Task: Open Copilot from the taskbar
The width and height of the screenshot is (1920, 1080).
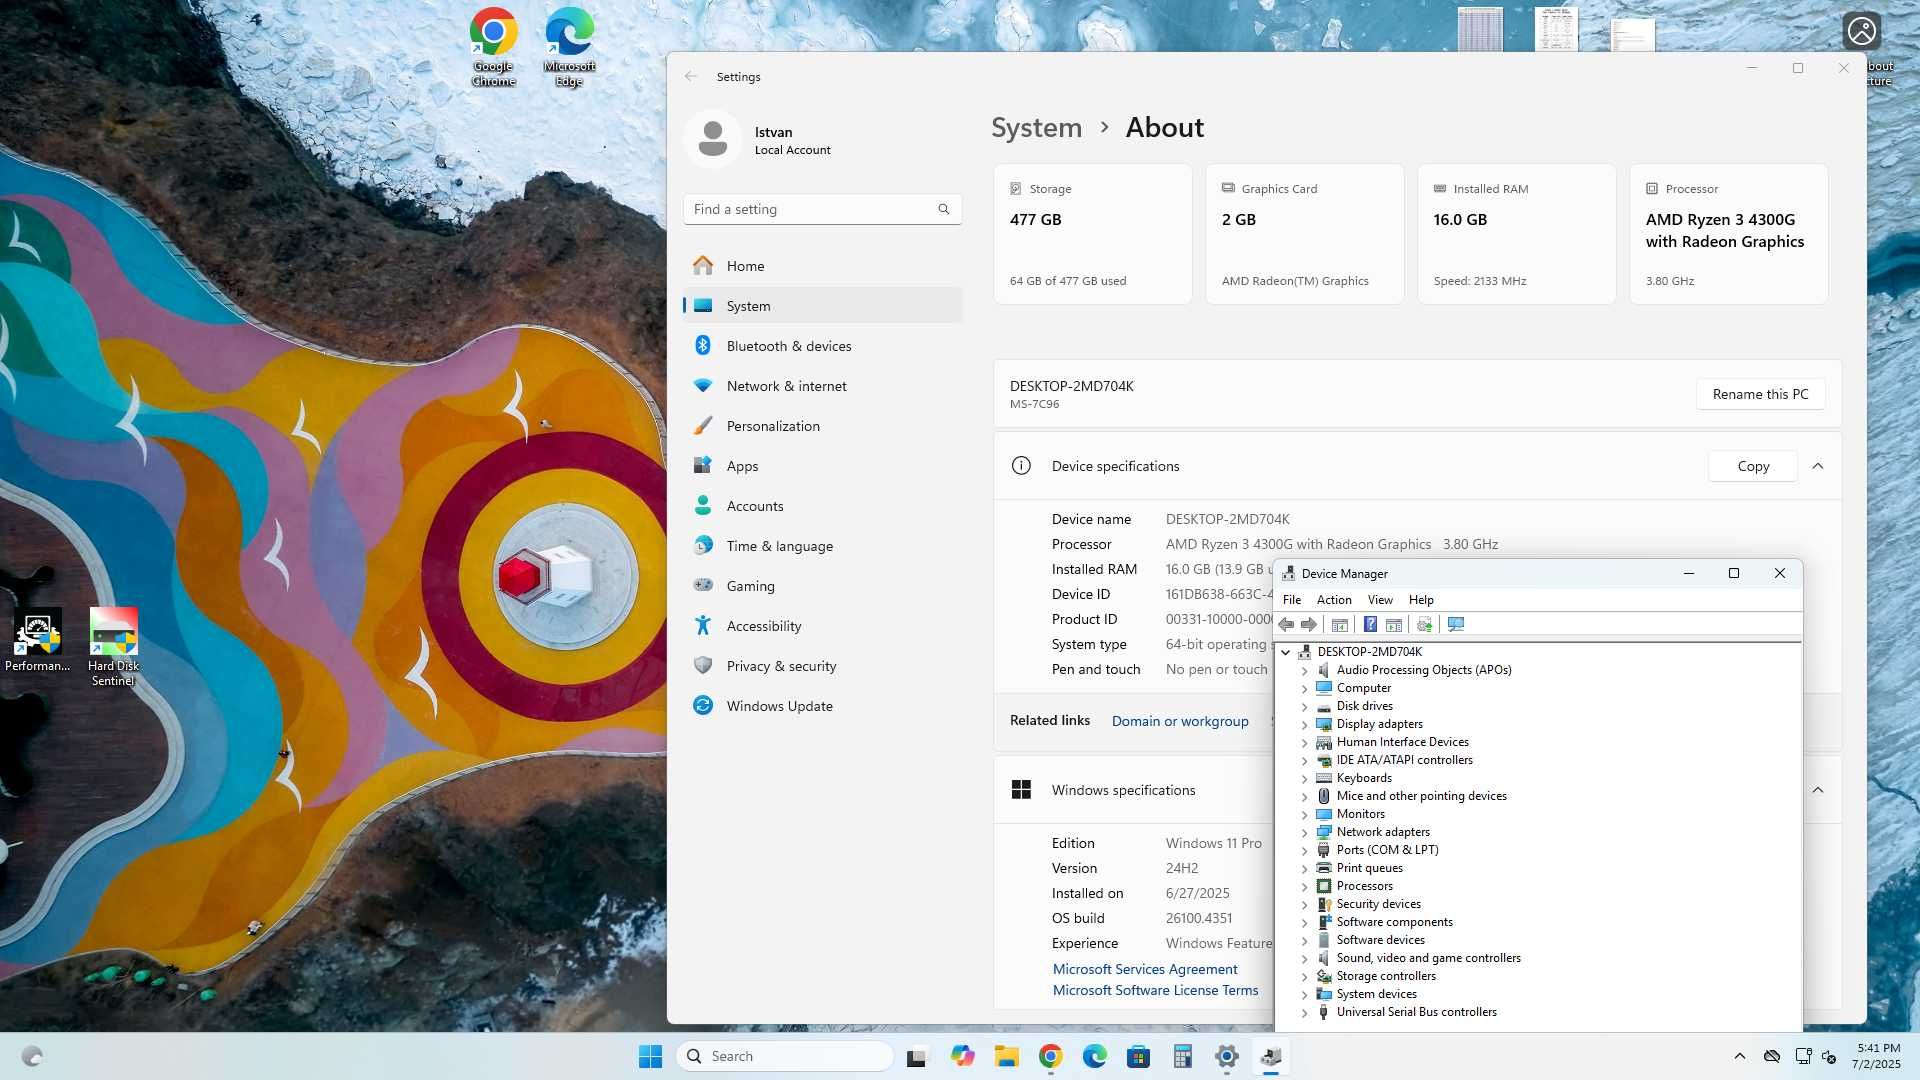Action: click(x=962, y=1056)
